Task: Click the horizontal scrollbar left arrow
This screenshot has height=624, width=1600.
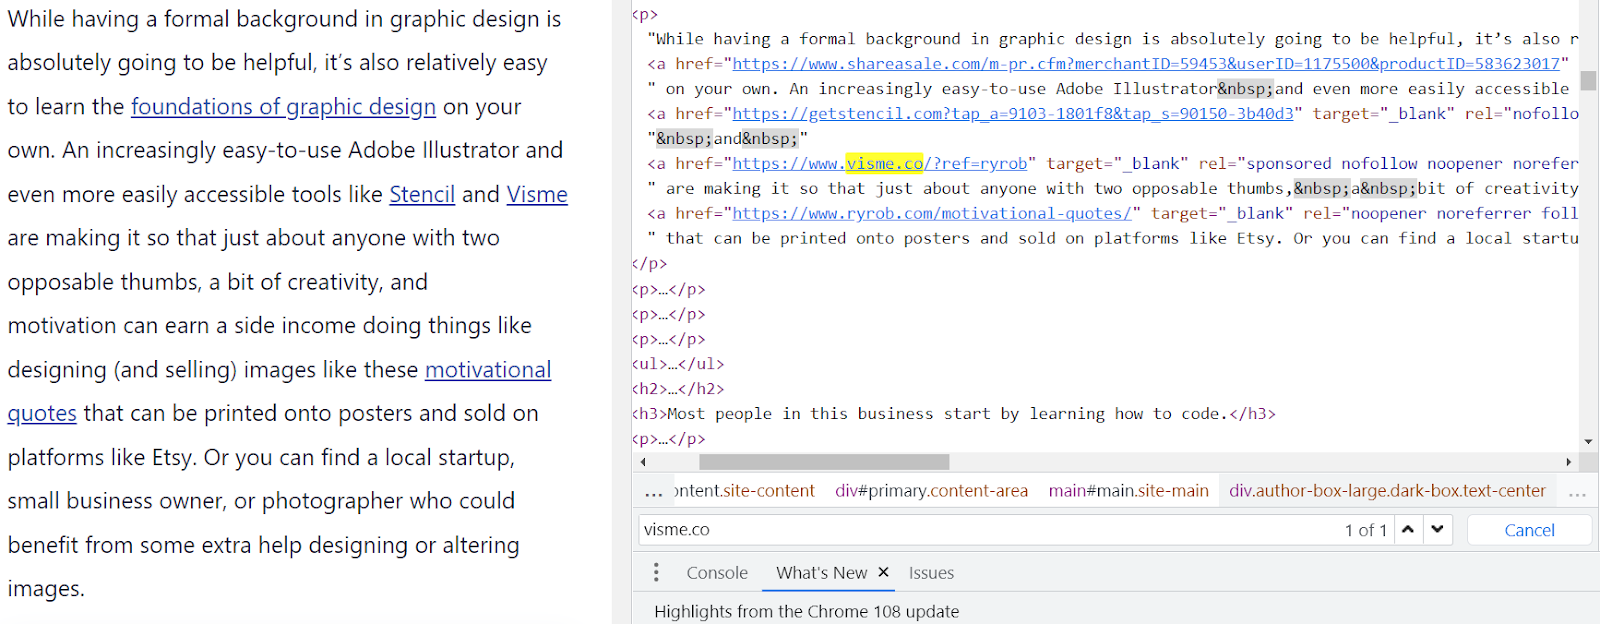Action: click(643, 462)
